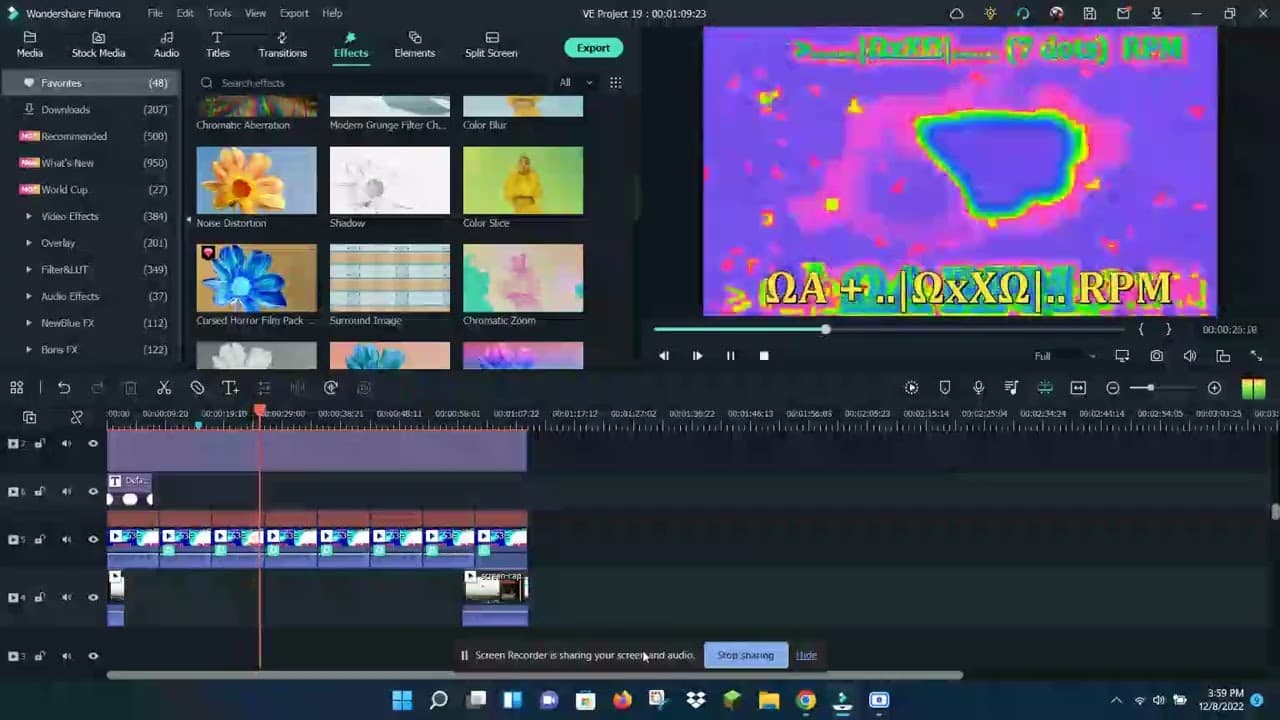Click the Record voiceover microphone icon

tap(978, 388)
